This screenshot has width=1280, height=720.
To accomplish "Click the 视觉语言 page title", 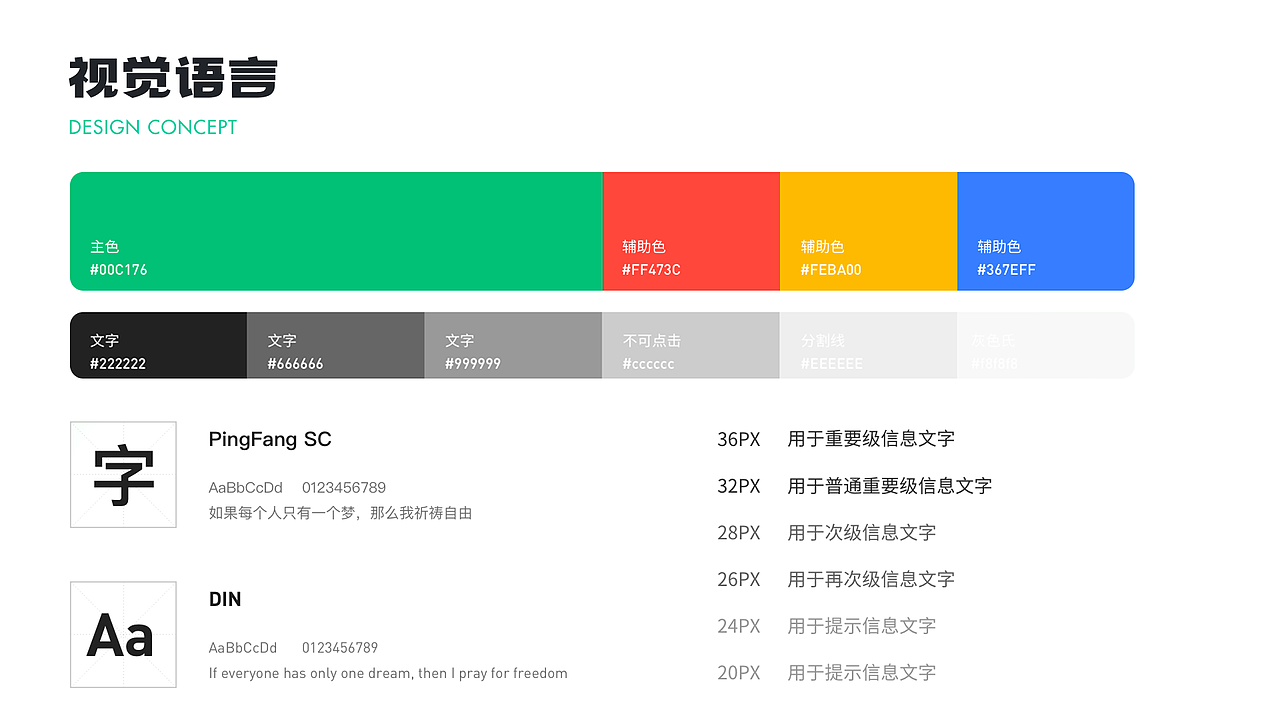I will pos(173,77).
